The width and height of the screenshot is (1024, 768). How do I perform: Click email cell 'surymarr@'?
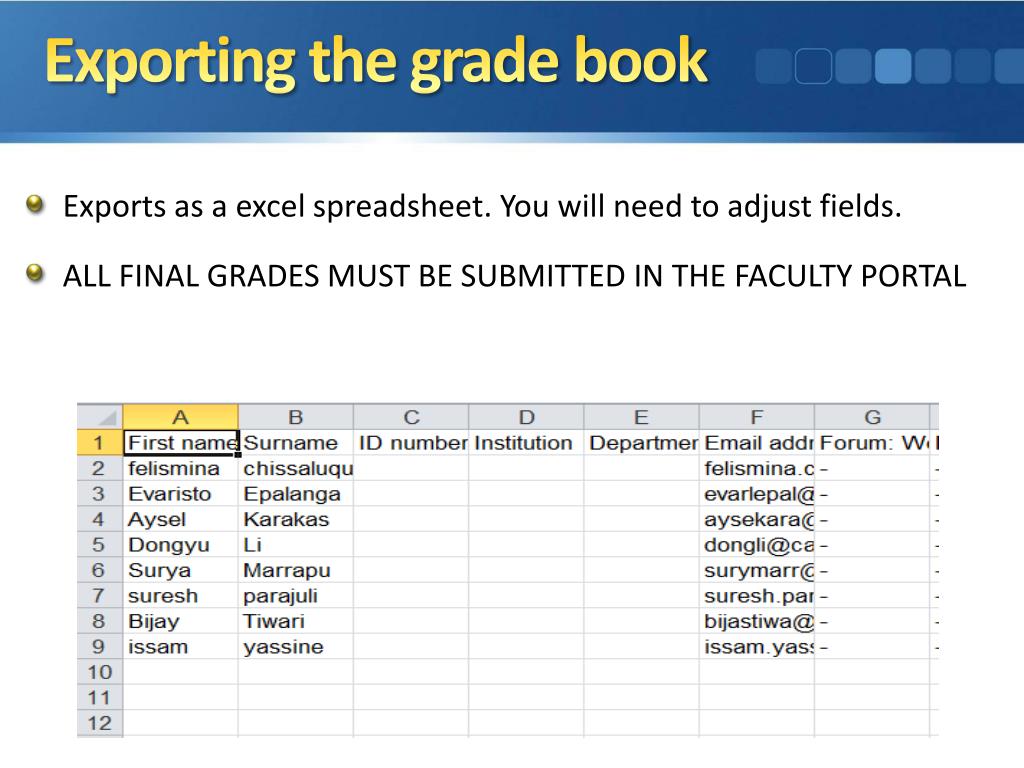(757, 570)
